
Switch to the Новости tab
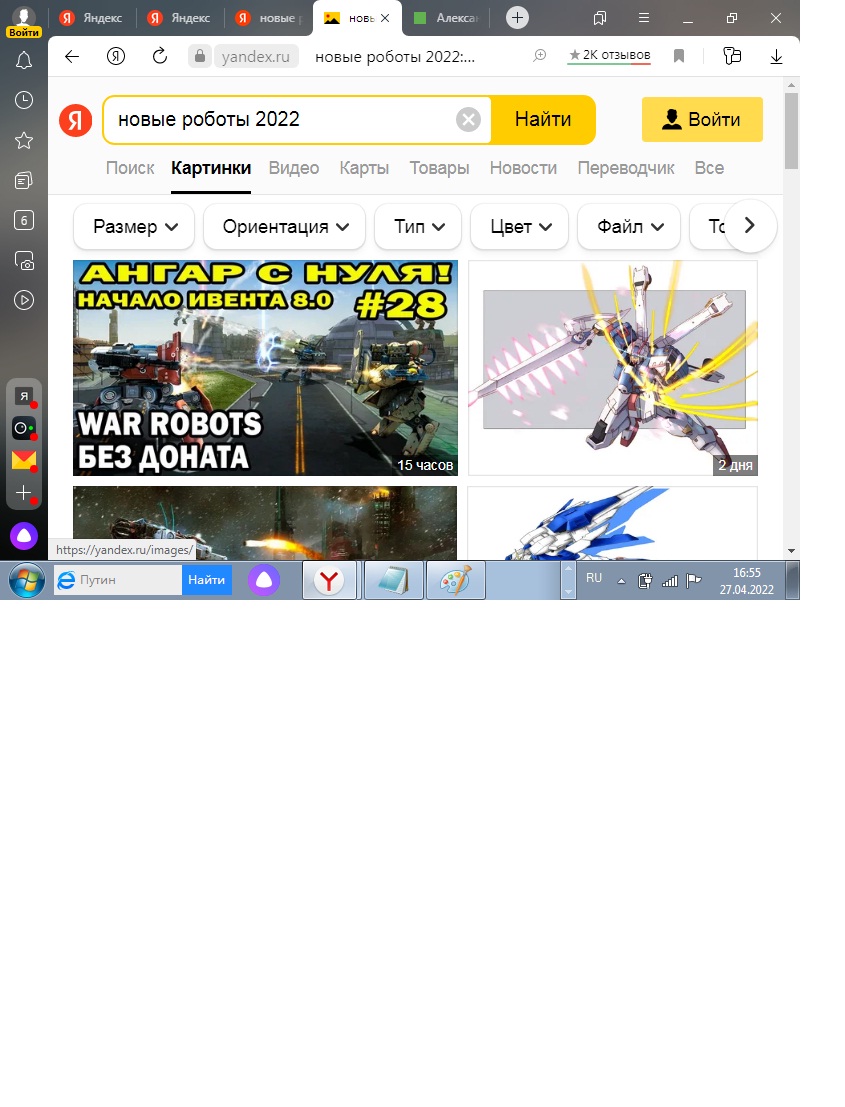pos(523,168)
